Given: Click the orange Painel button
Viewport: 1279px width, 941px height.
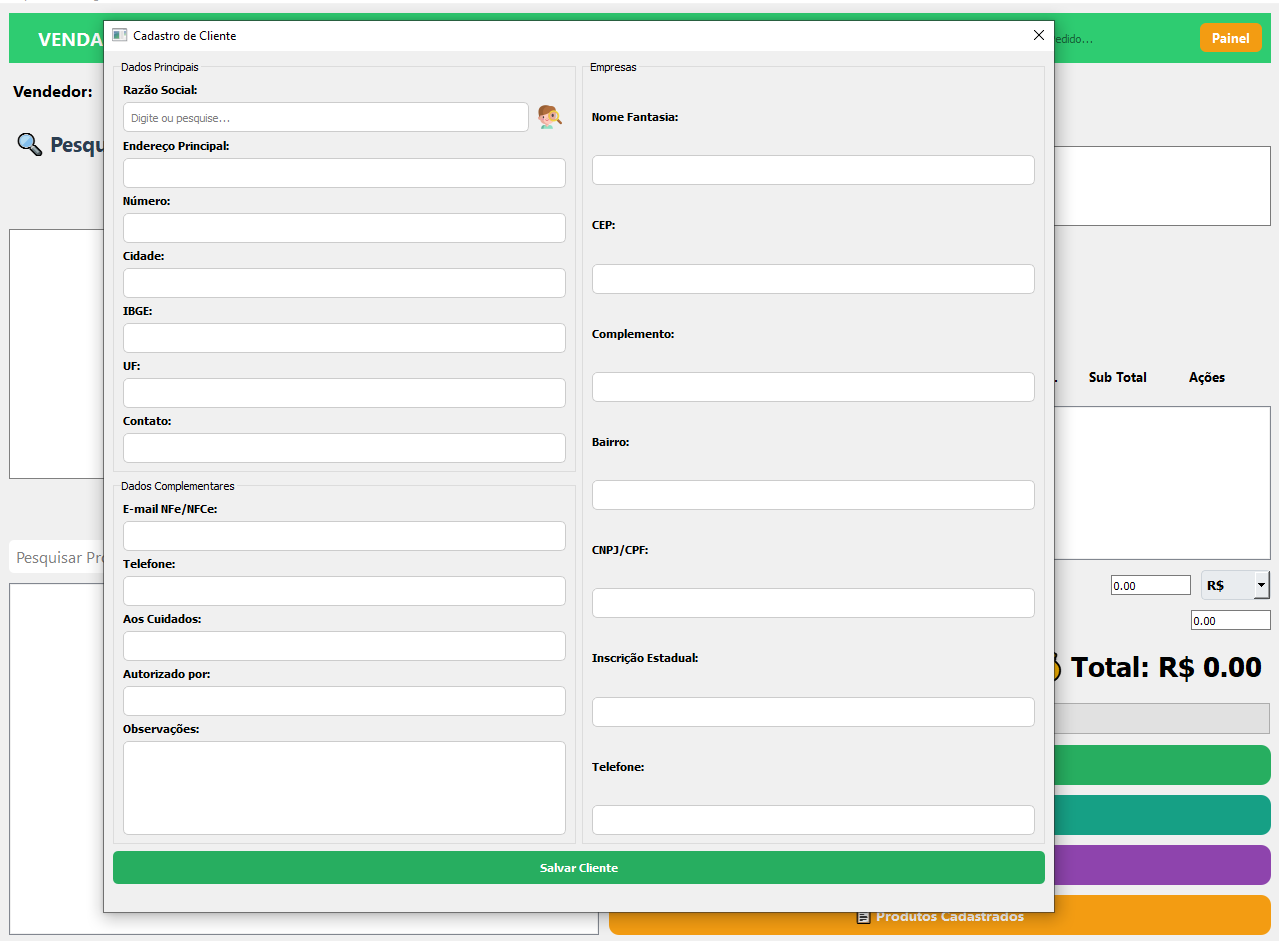Looking at the screenshot, I should point(1230,38).
